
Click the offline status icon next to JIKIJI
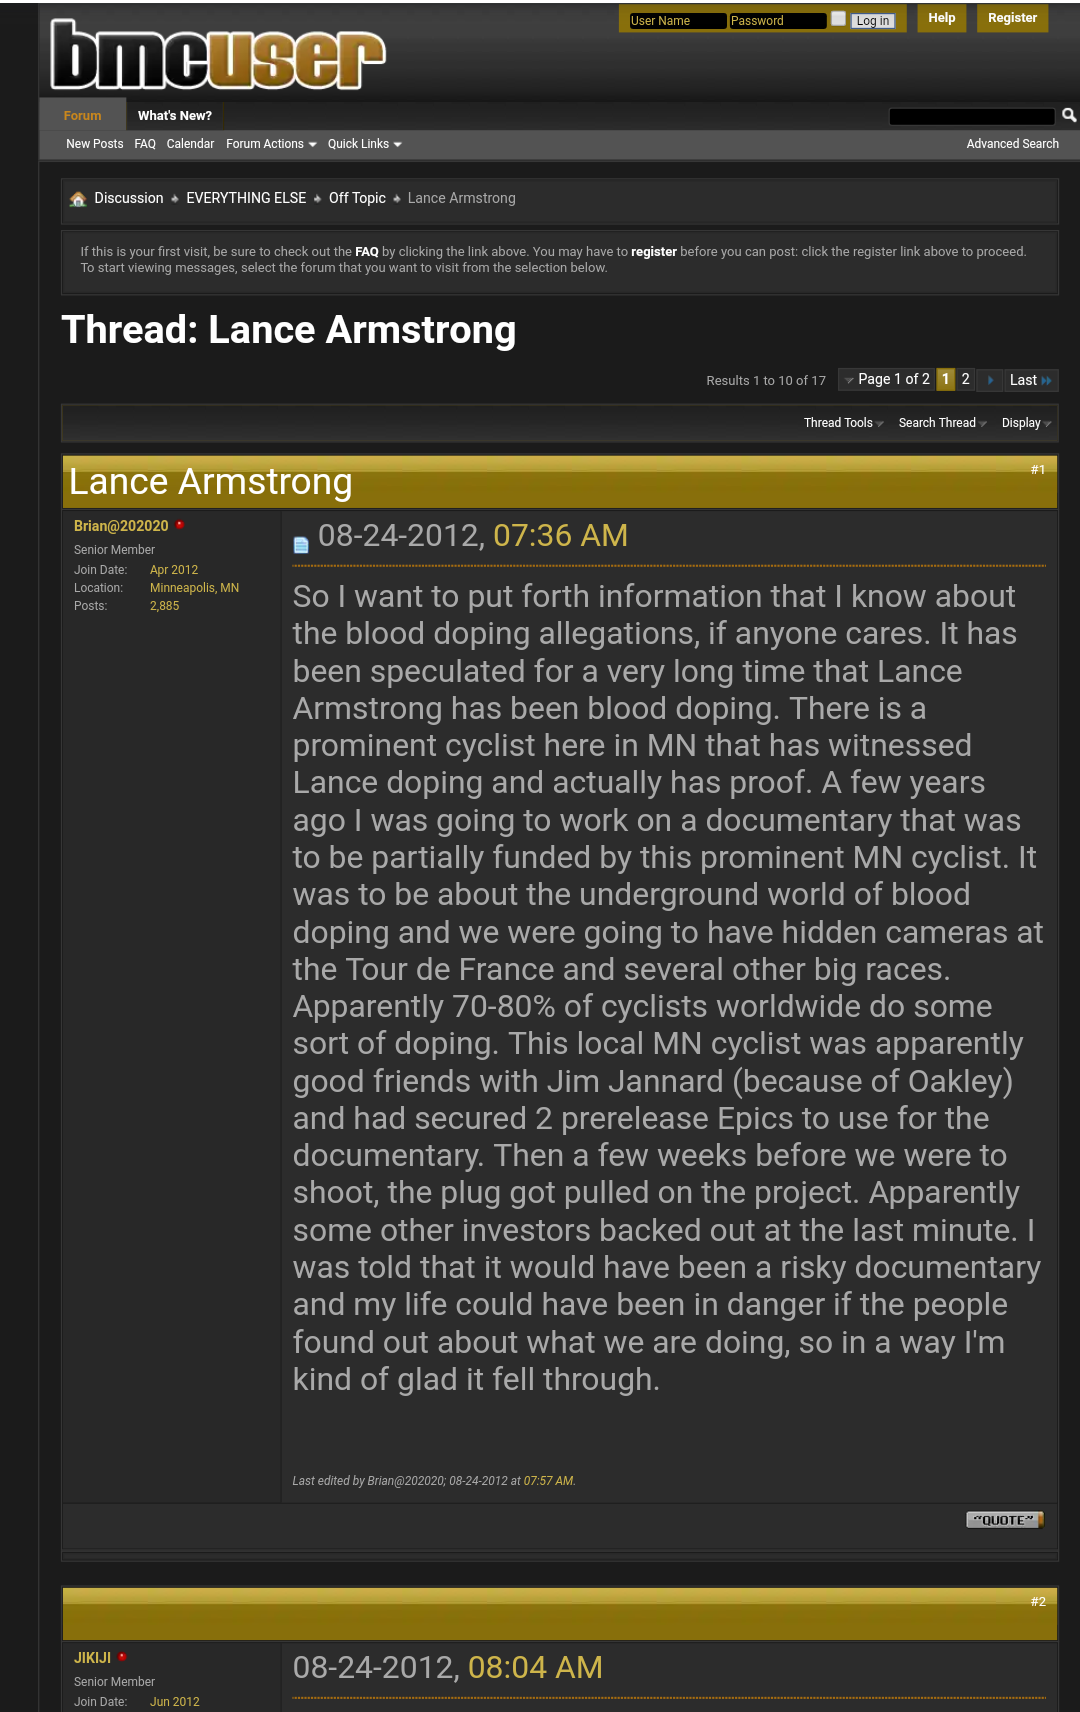pos(122,1657)
